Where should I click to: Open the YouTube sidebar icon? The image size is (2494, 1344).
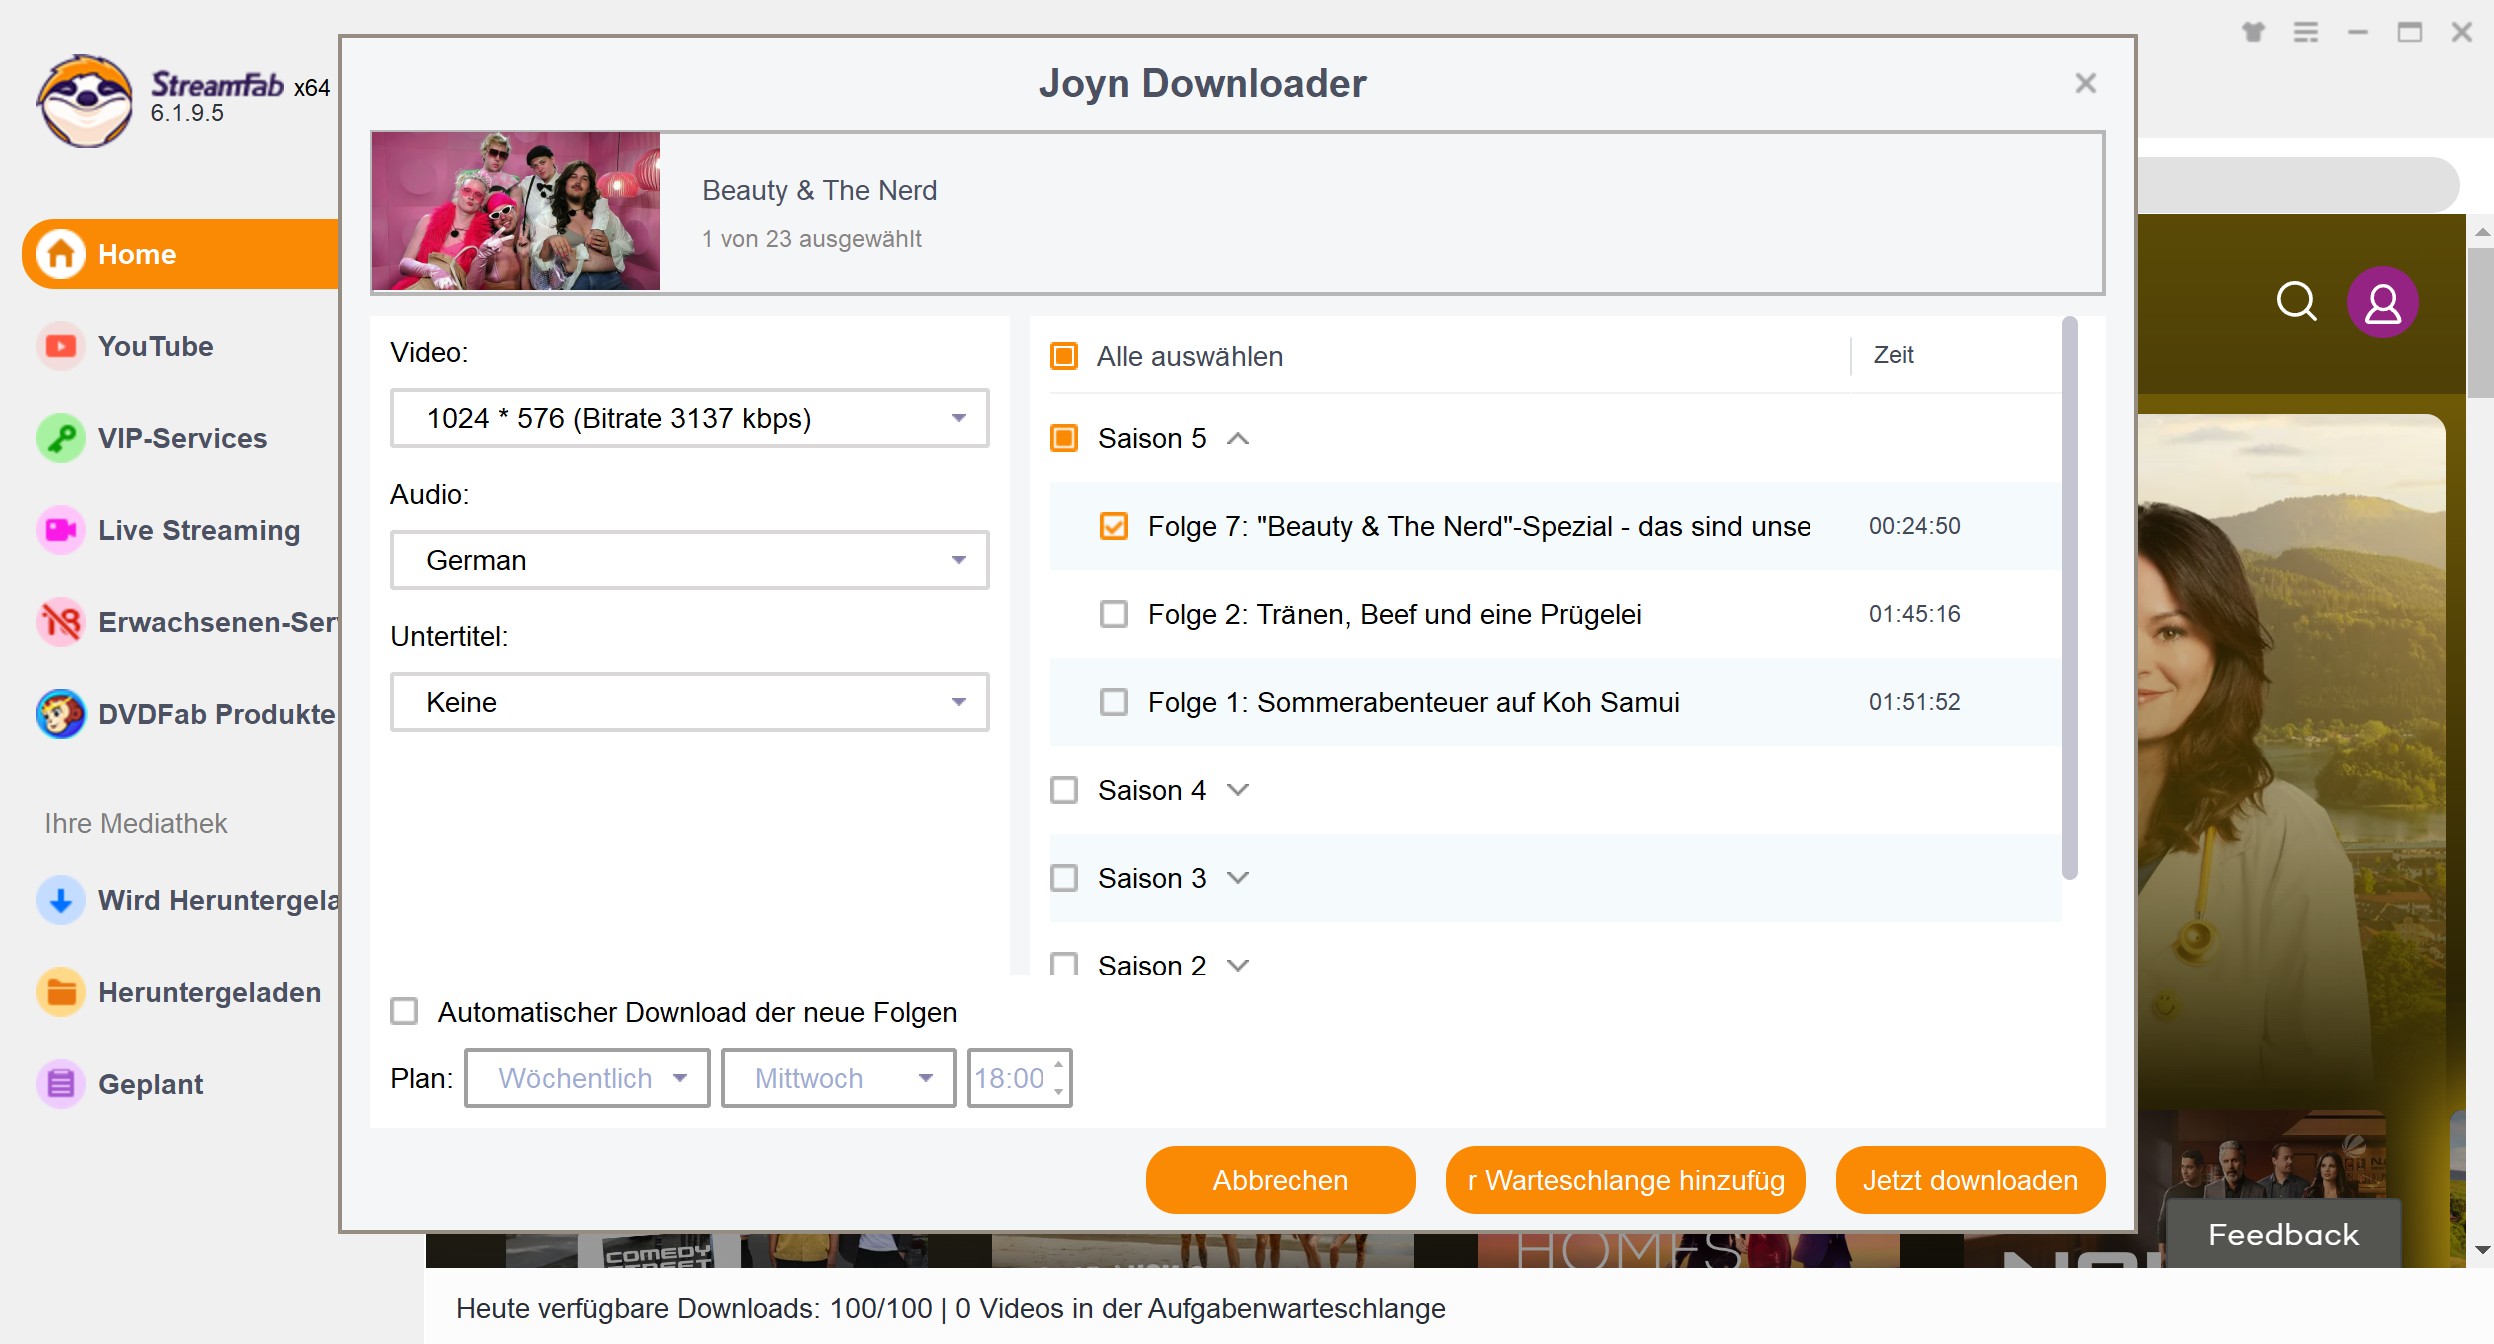click(x=61, y=346)
